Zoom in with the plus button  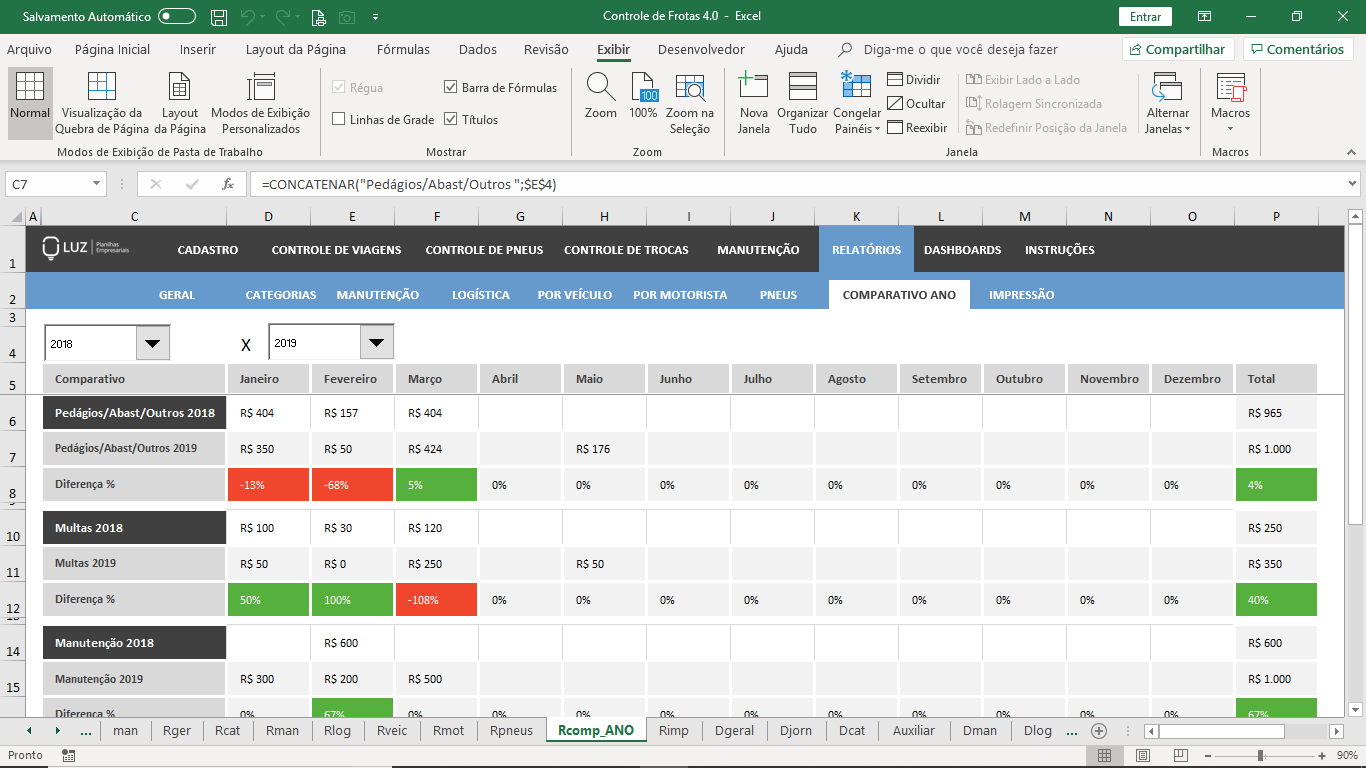[1322, 756]
